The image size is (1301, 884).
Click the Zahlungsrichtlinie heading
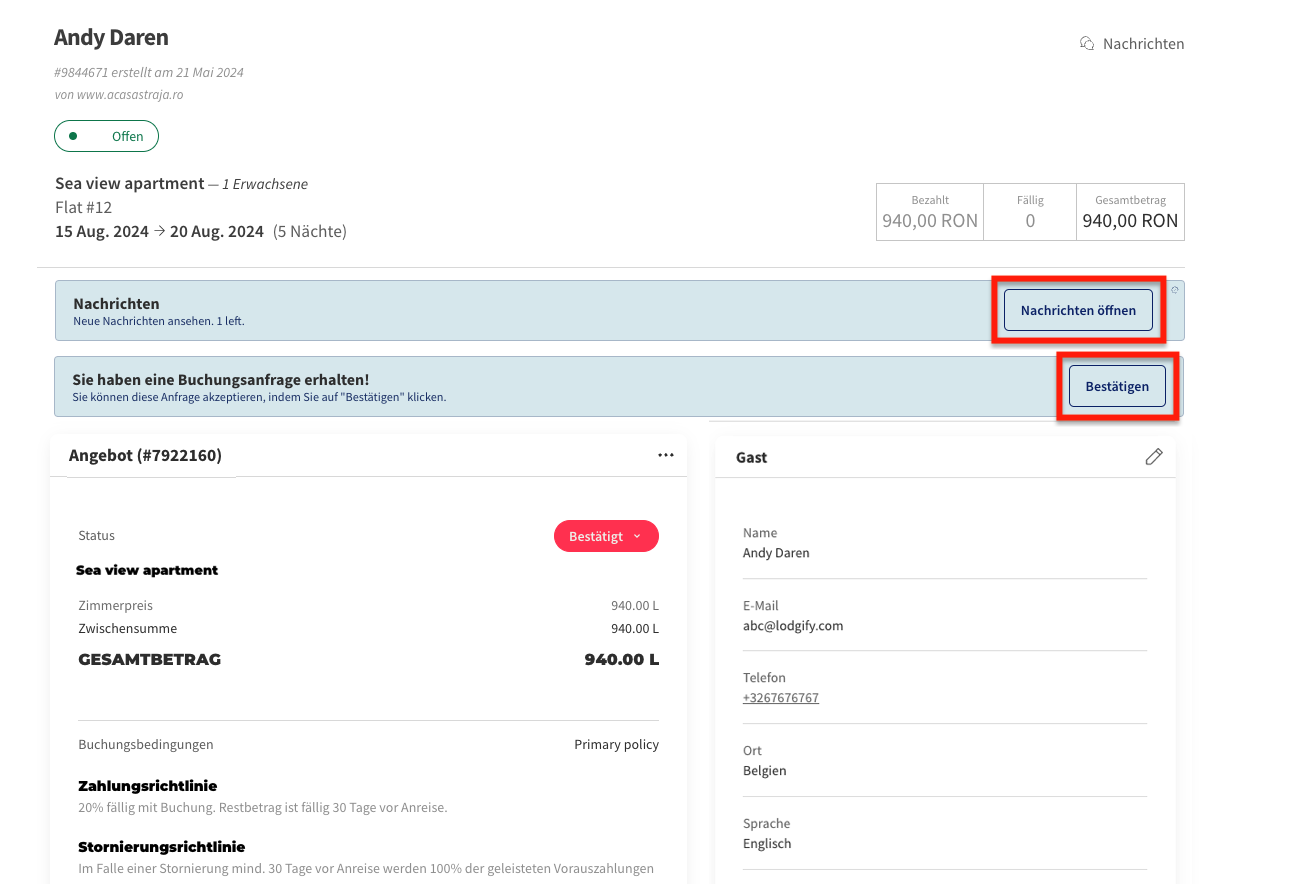(x=148, y=786)
